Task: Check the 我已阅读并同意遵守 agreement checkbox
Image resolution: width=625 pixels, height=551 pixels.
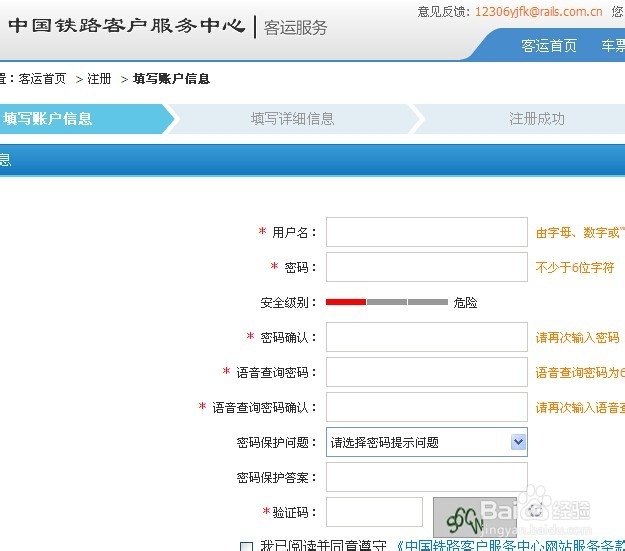Action: (x=247, y=546)
